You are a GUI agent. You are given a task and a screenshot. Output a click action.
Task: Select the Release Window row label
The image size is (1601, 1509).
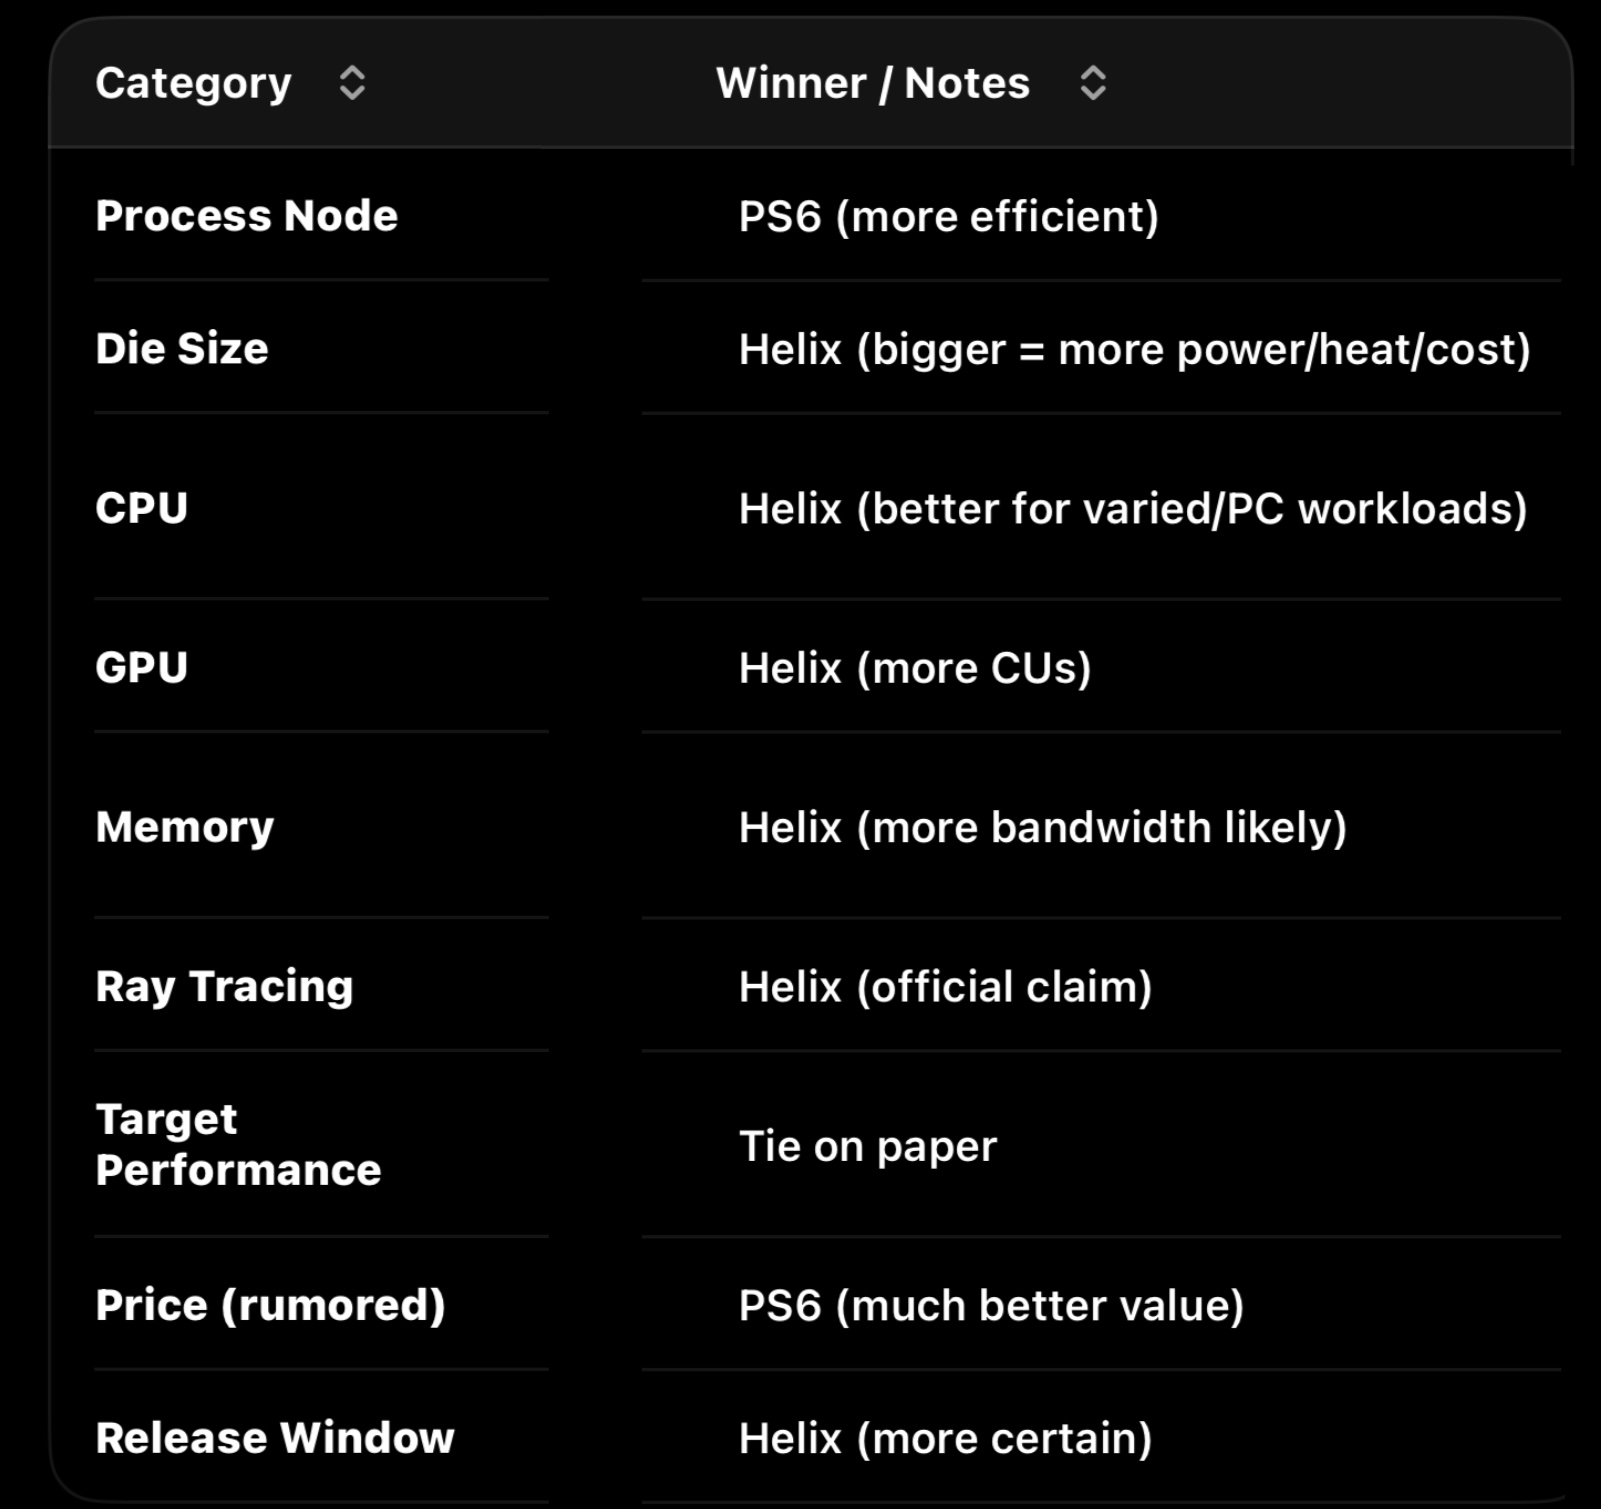275,1438
